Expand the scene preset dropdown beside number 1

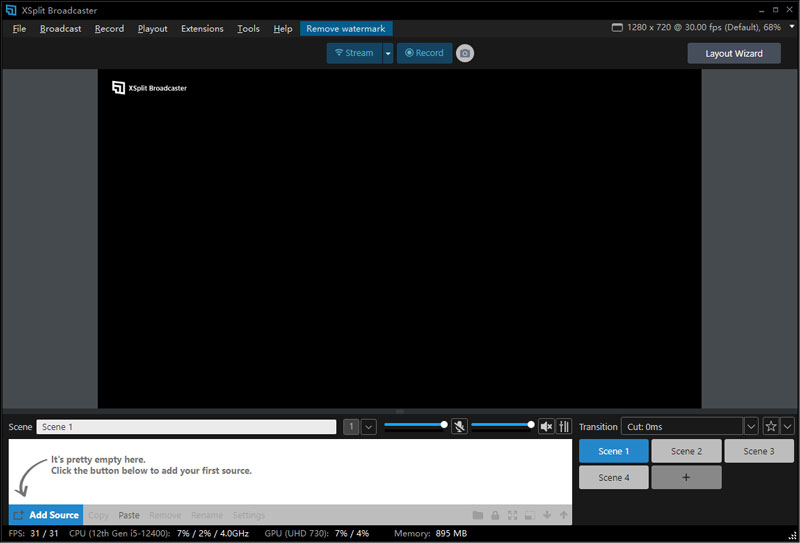[369, 426]
